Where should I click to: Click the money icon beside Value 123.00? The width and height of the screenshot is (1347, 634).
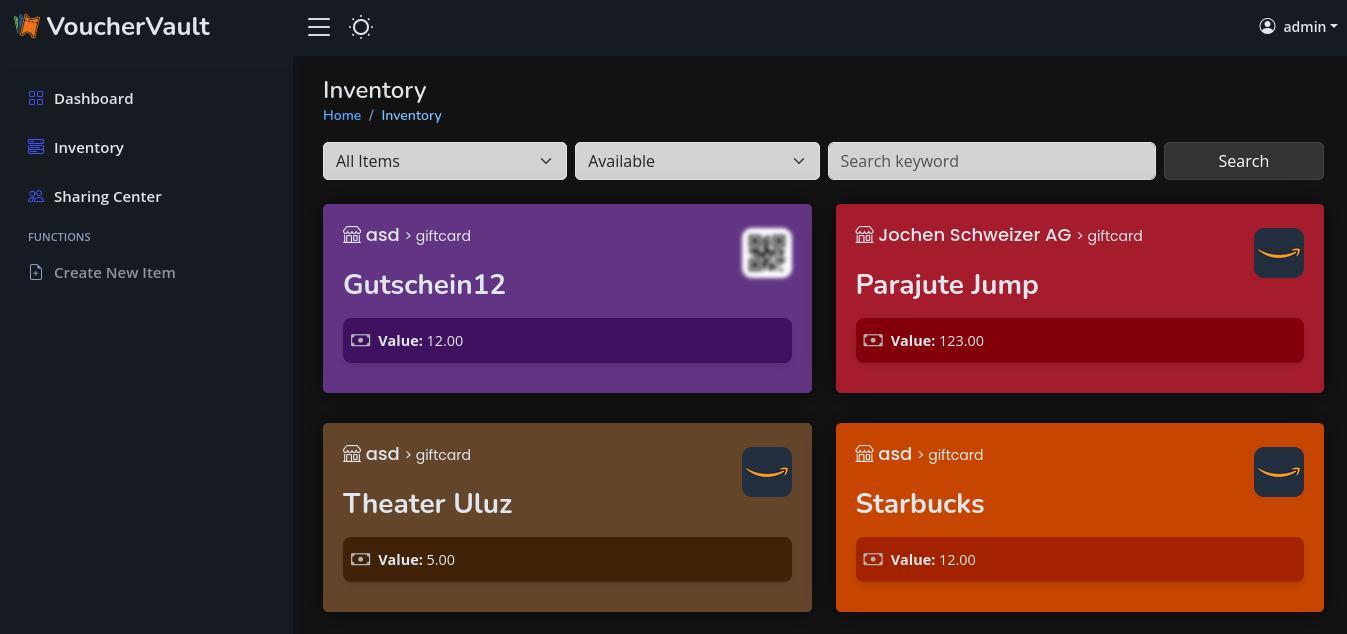coord(874,341)
